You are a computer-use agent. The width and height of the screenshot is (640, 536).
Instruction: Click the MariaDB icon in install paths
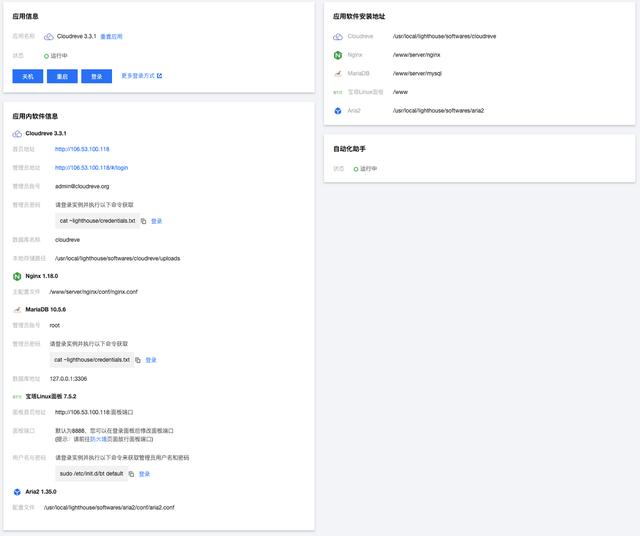[338, 73]
